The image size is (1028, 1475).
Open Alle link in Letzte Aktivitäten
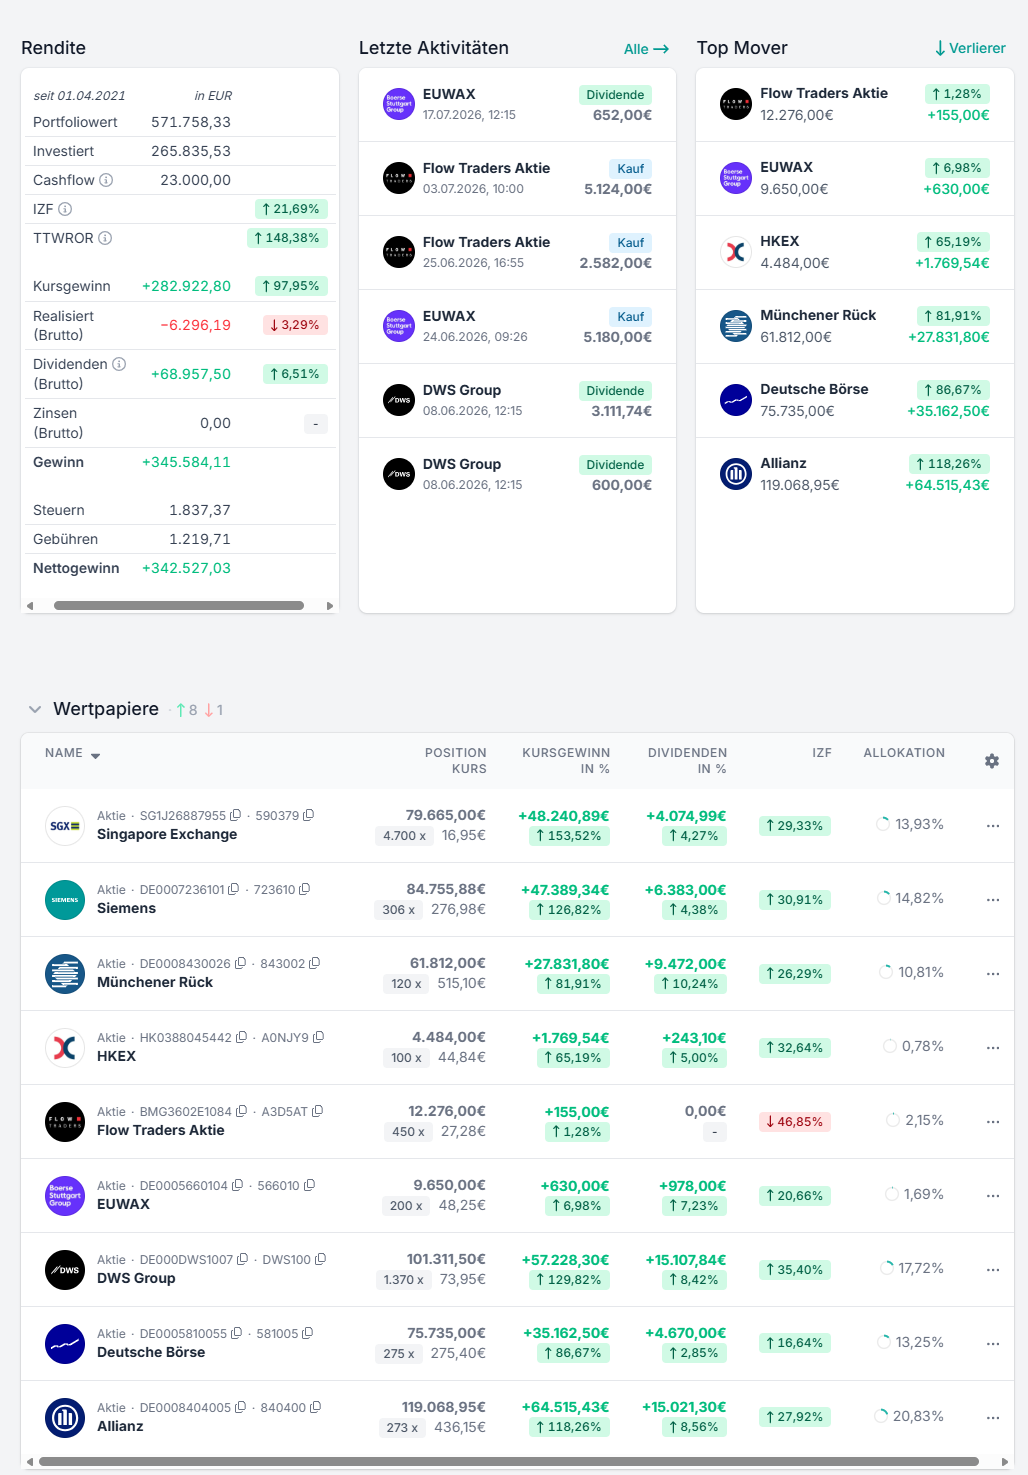[x=646, y=49]
